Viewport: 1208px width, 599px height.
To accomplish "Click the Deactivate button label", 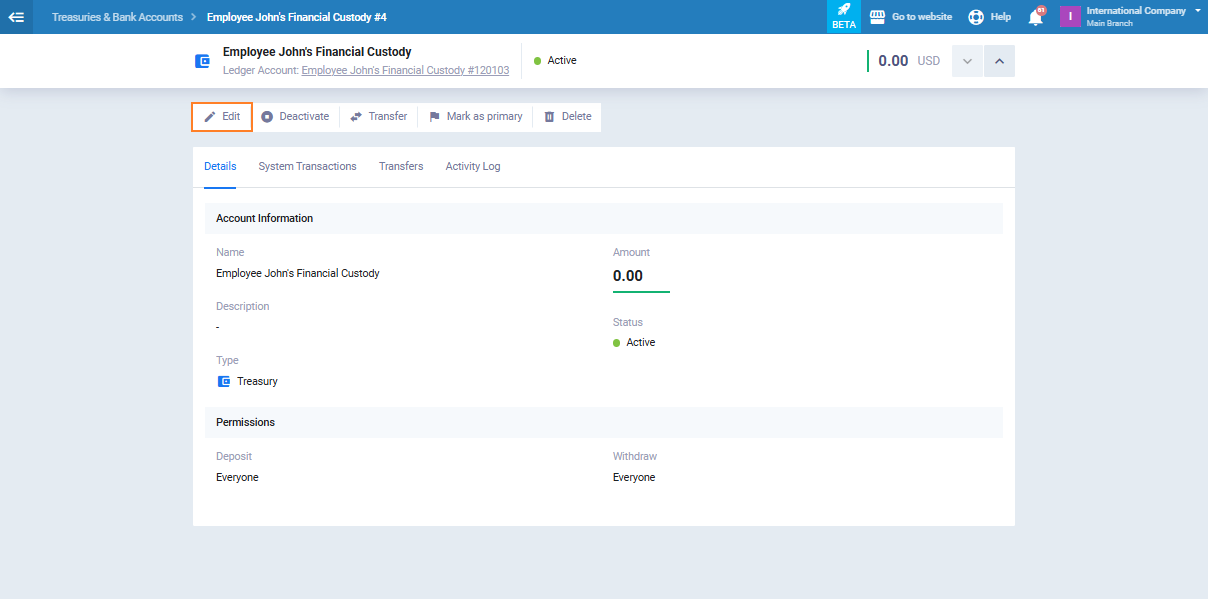I will pyautogui.click(x=304, y=117).
